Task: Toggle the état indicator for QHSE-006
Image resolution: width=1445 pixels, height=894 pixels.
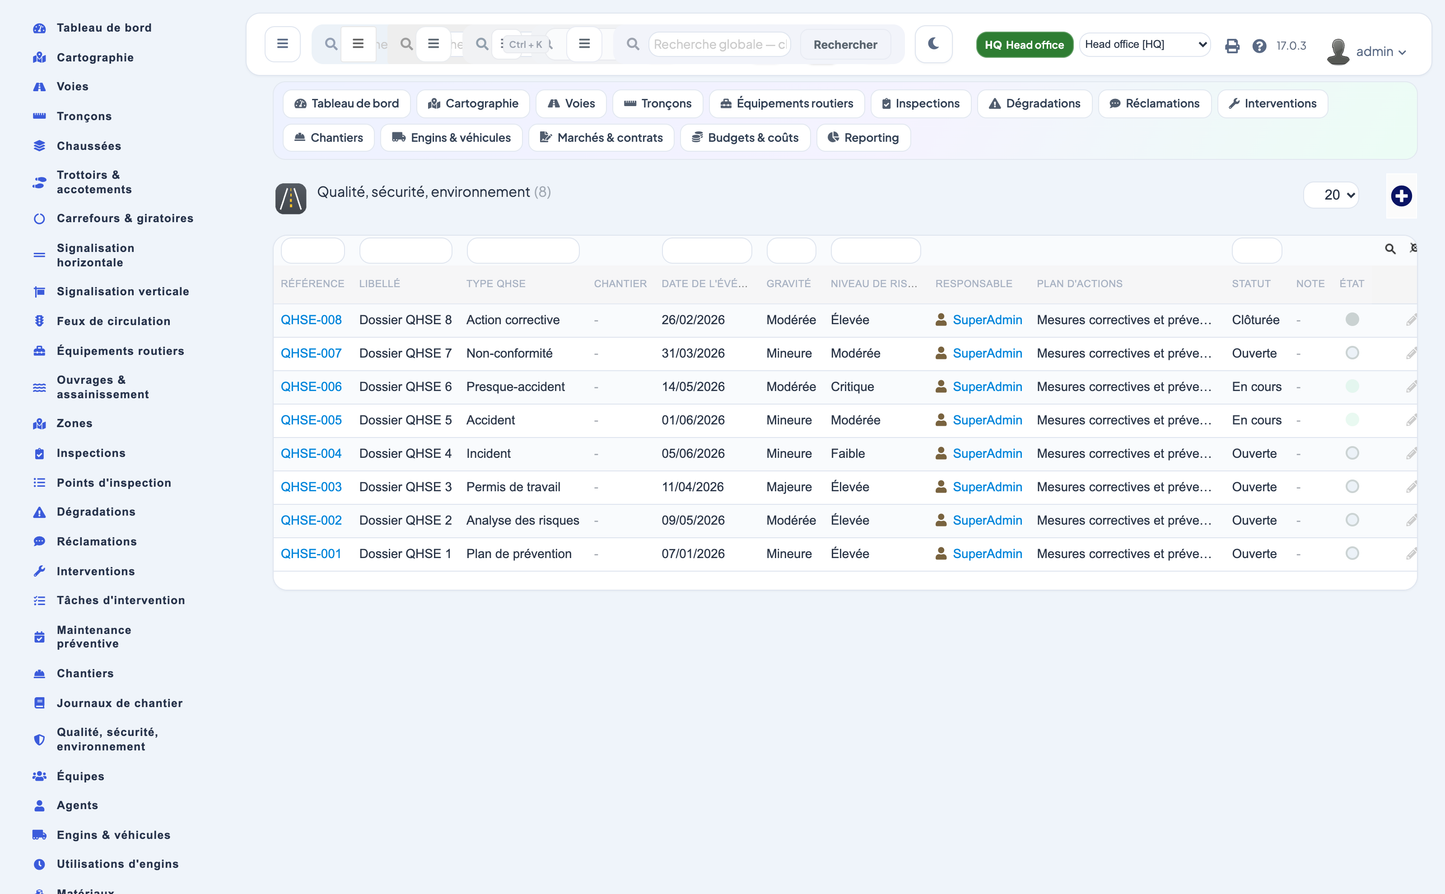Action: click(1352, 387)
